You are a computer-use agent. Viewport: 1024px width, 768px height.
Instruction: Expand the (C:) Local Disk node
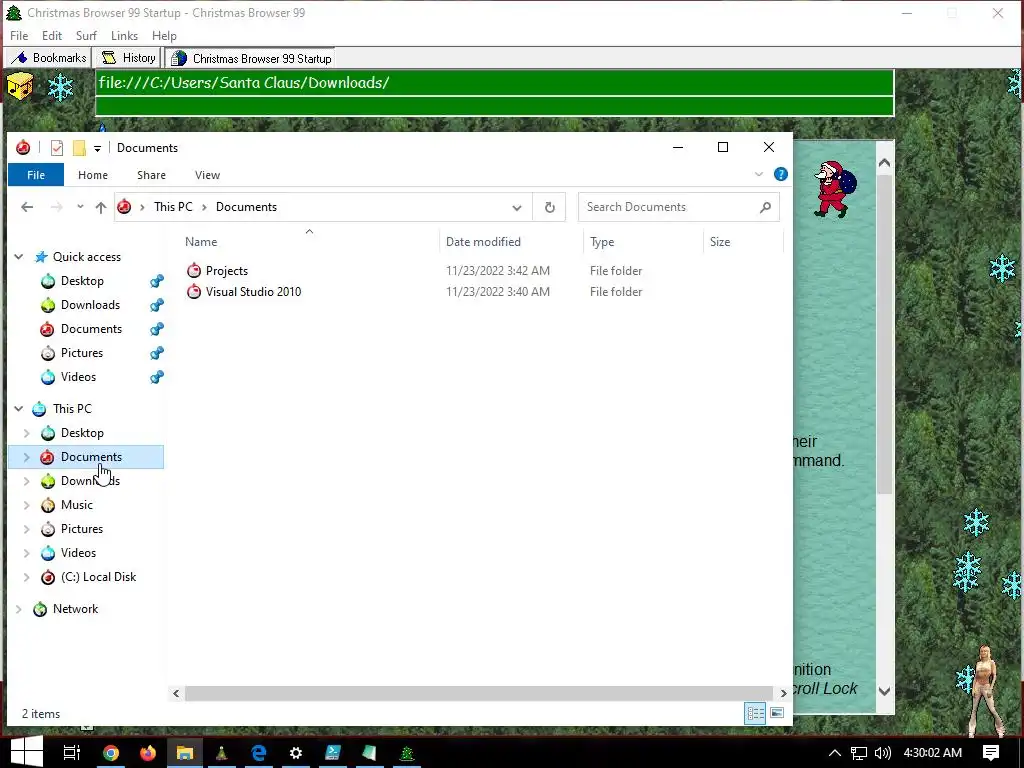click(x=26, y=577)
